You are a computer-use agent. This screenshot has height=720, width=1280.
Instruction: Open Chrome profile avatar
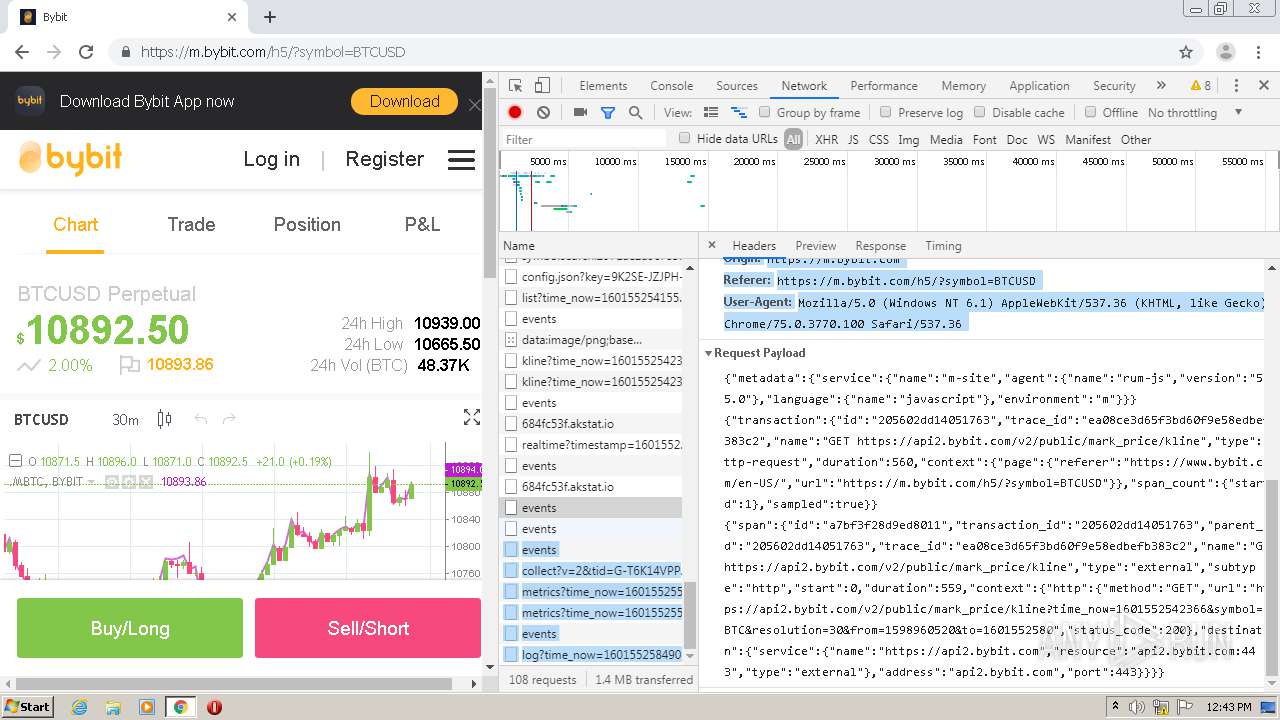[x=1226, y=52]
